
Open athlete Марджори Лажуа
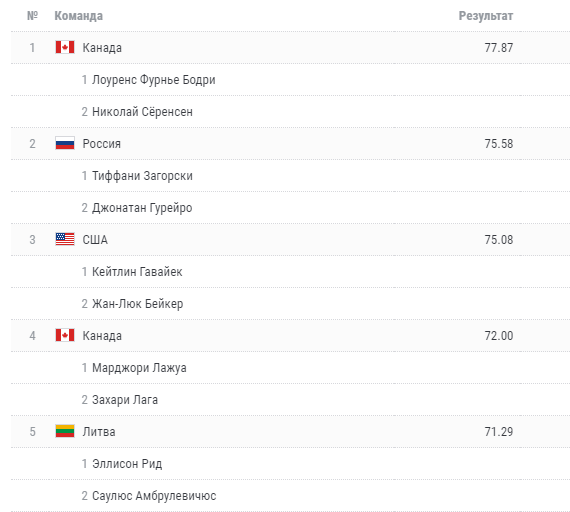[x=139, y=368]
